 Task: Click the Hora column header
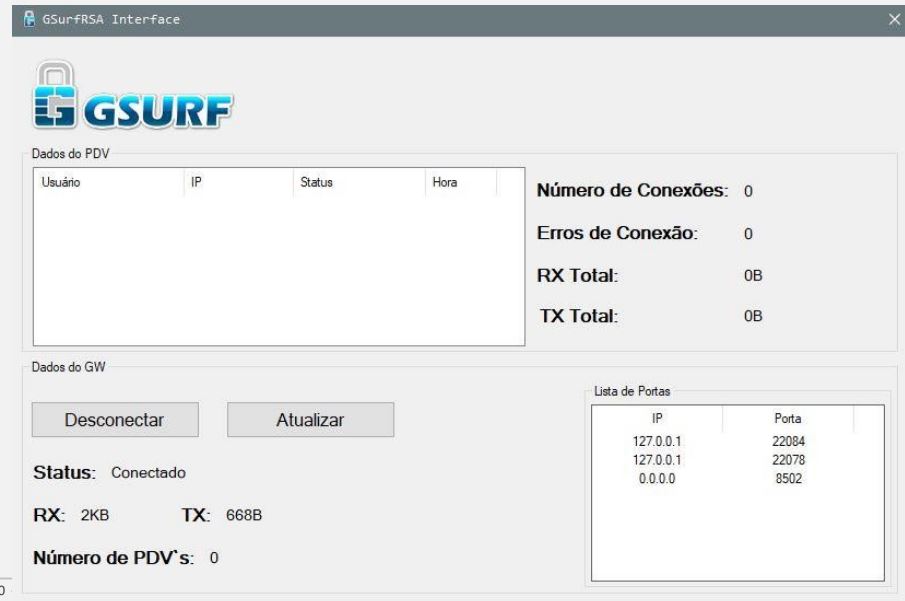(459, 184)
